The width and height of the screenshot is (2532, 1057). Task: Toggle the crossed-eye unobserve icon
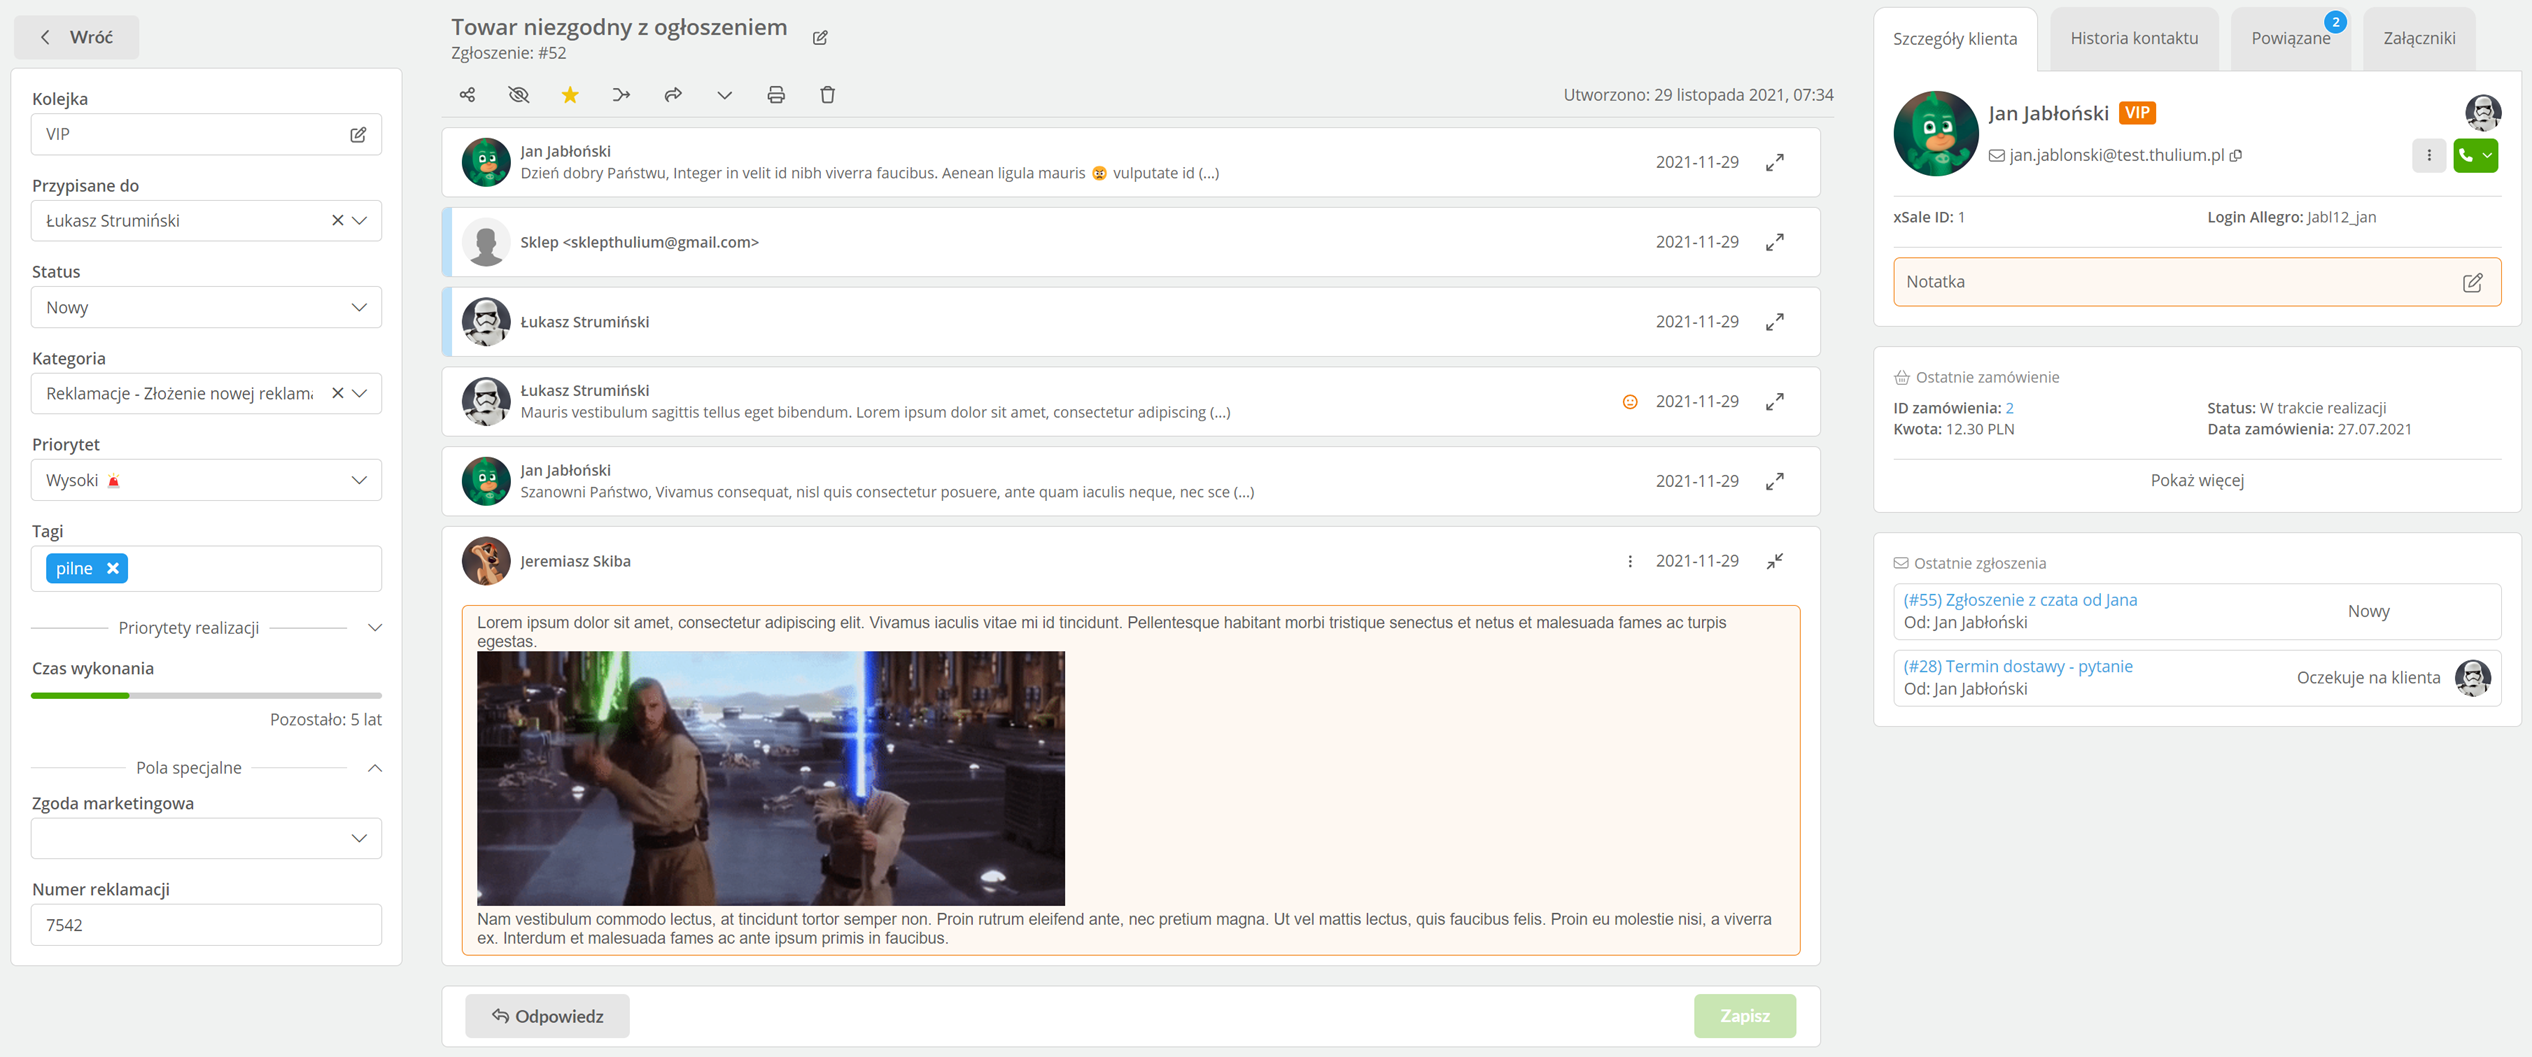pos(518,95)
